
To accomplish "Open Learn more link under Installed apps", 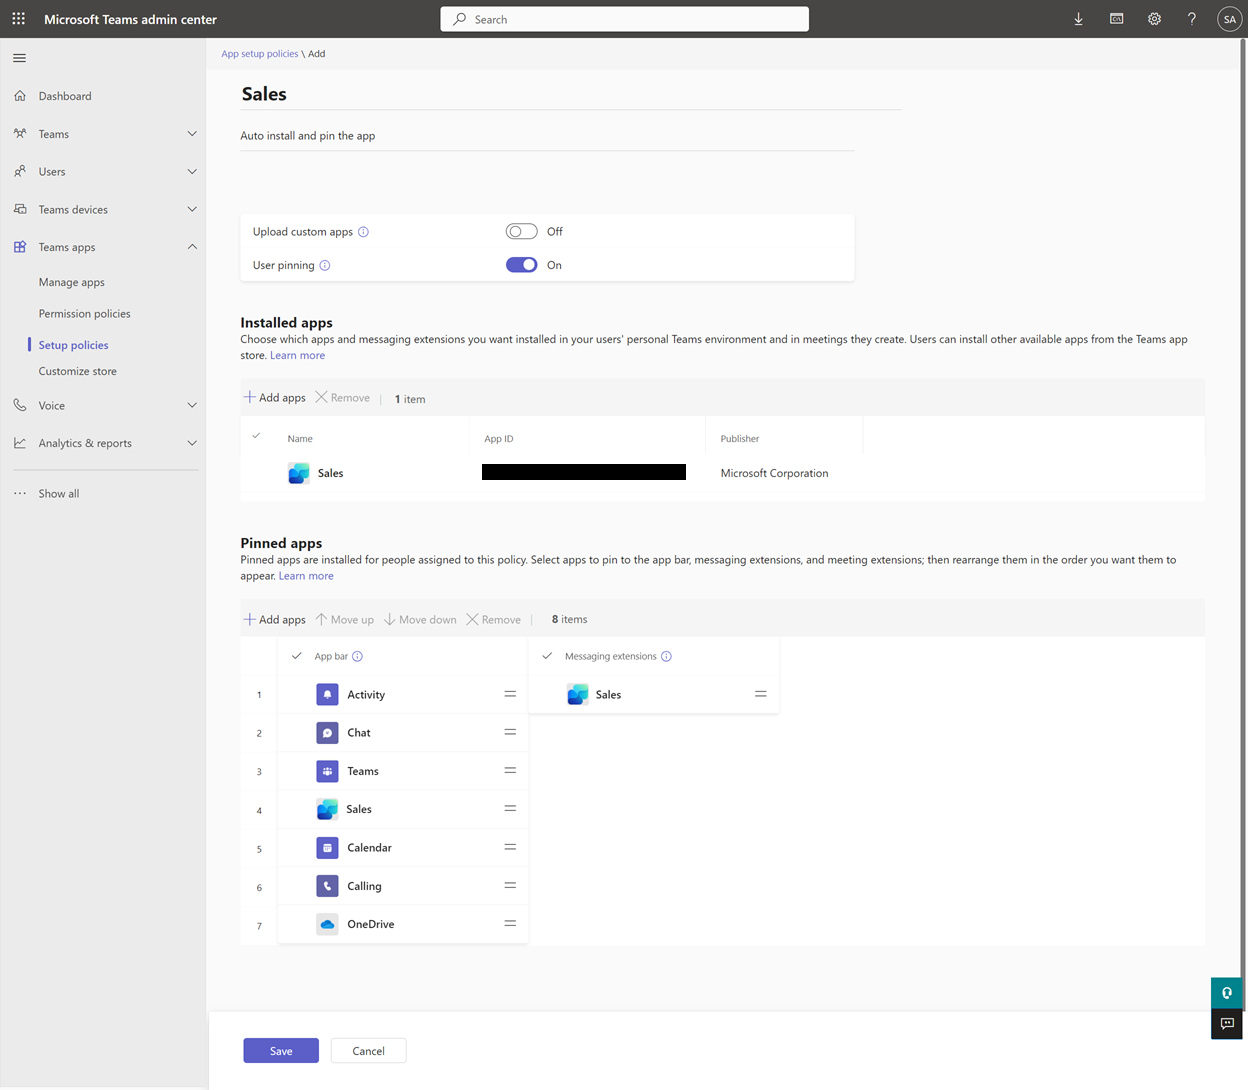I will [297, 355].
